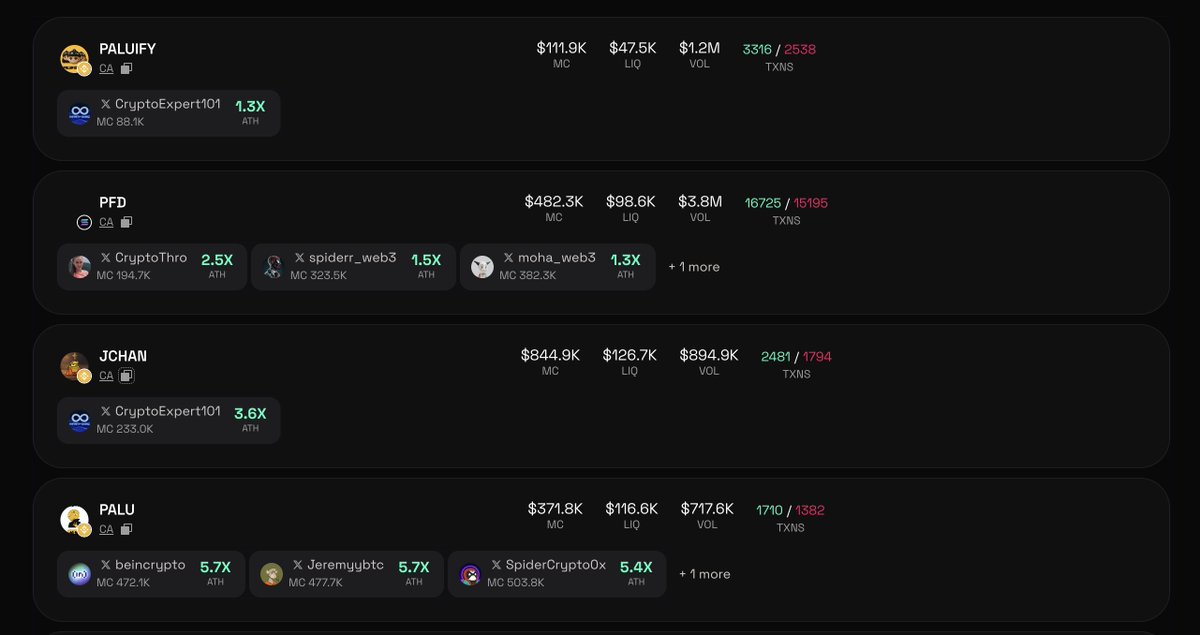
Task: Copy the PALU contract address
Action: [x=126, y=530]
